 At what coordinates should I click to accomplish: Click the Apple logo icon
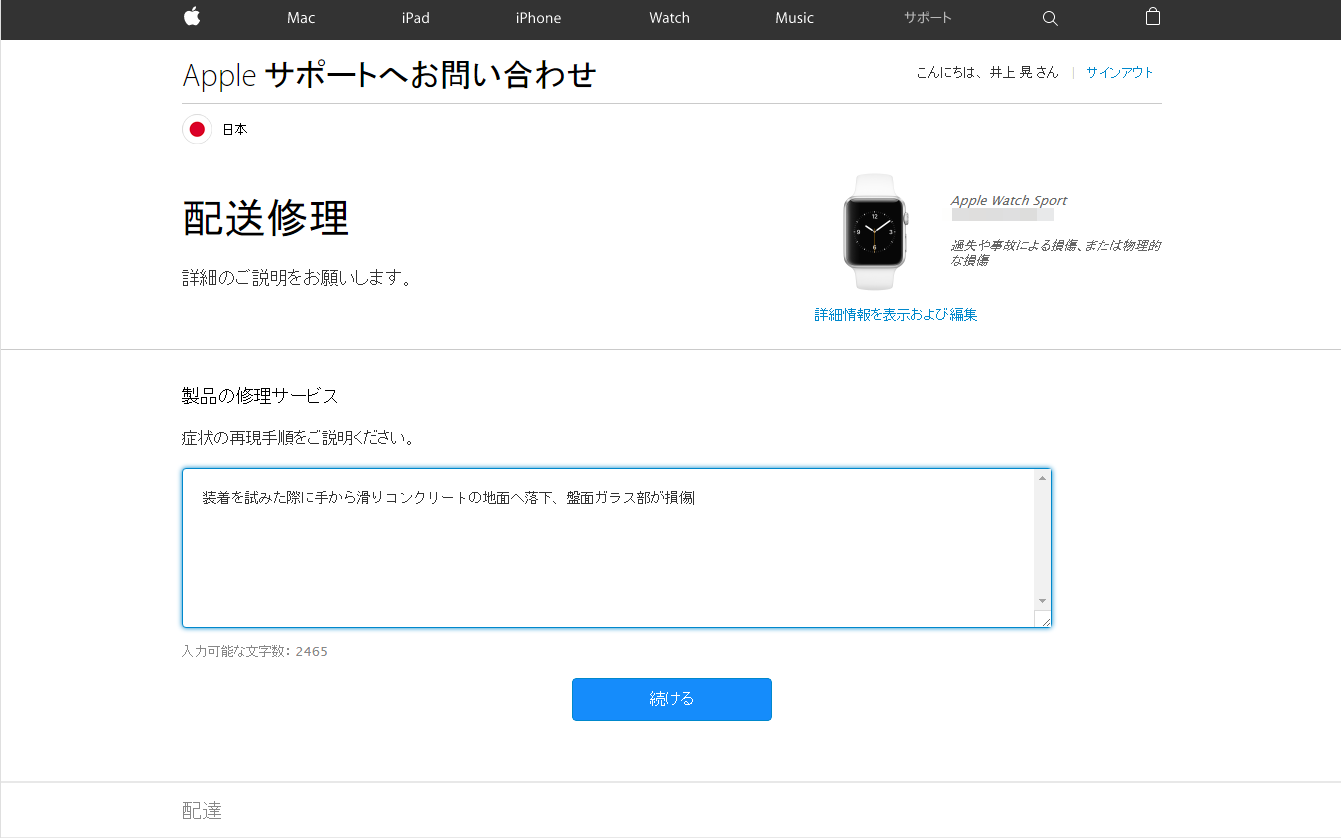(x=192, y=17)
